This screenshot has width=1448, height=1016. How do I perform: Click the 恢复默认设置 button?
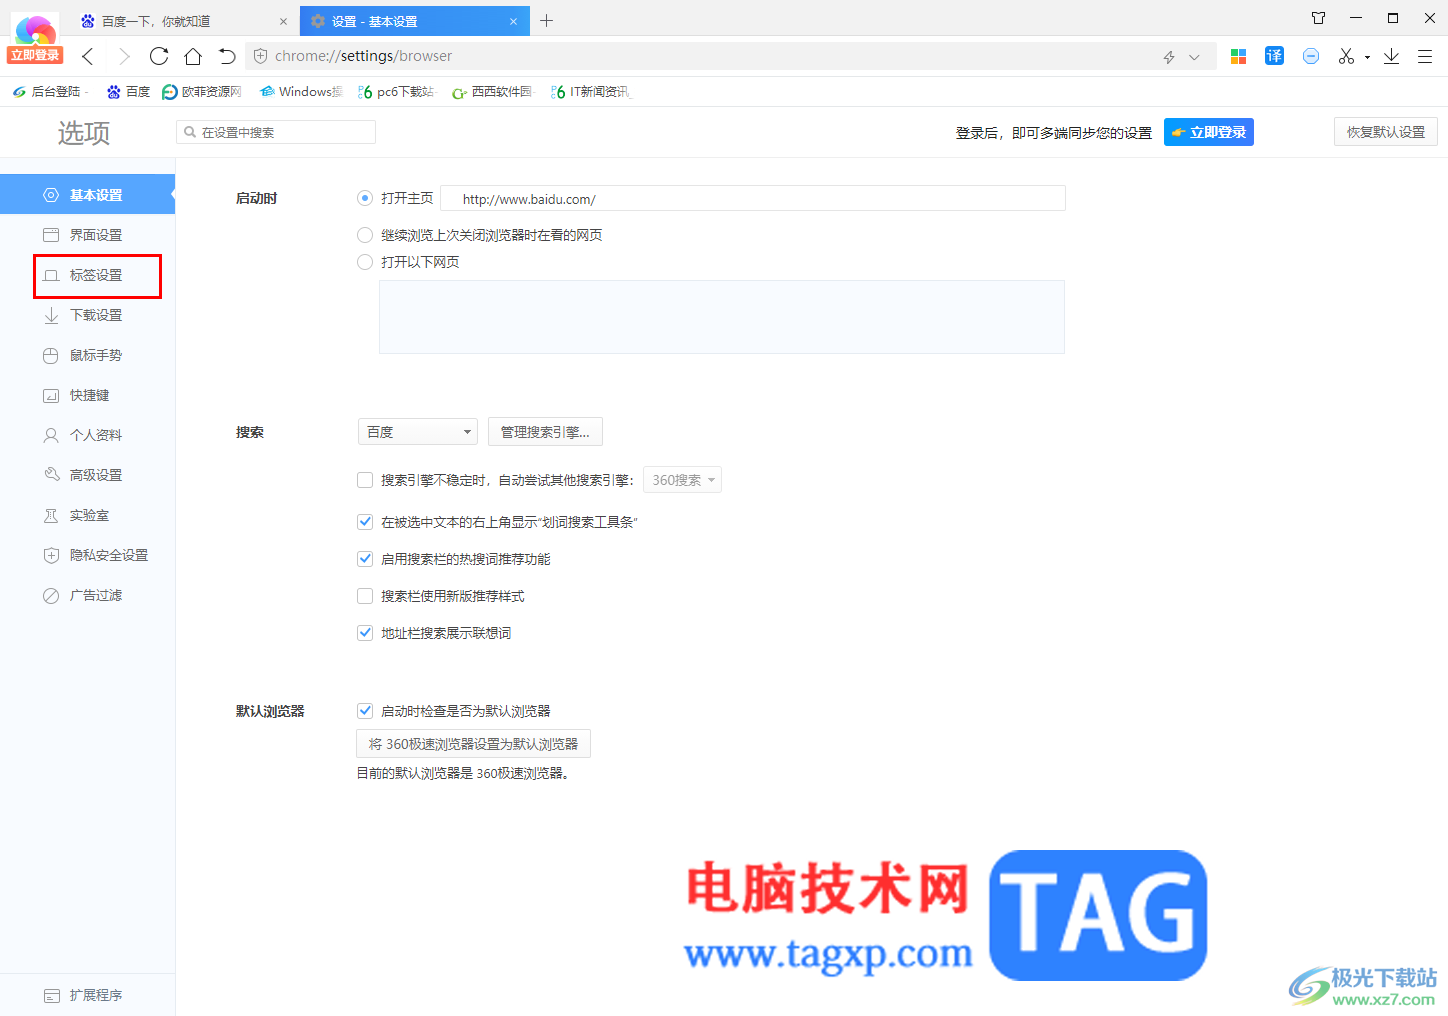point(1385,132)
